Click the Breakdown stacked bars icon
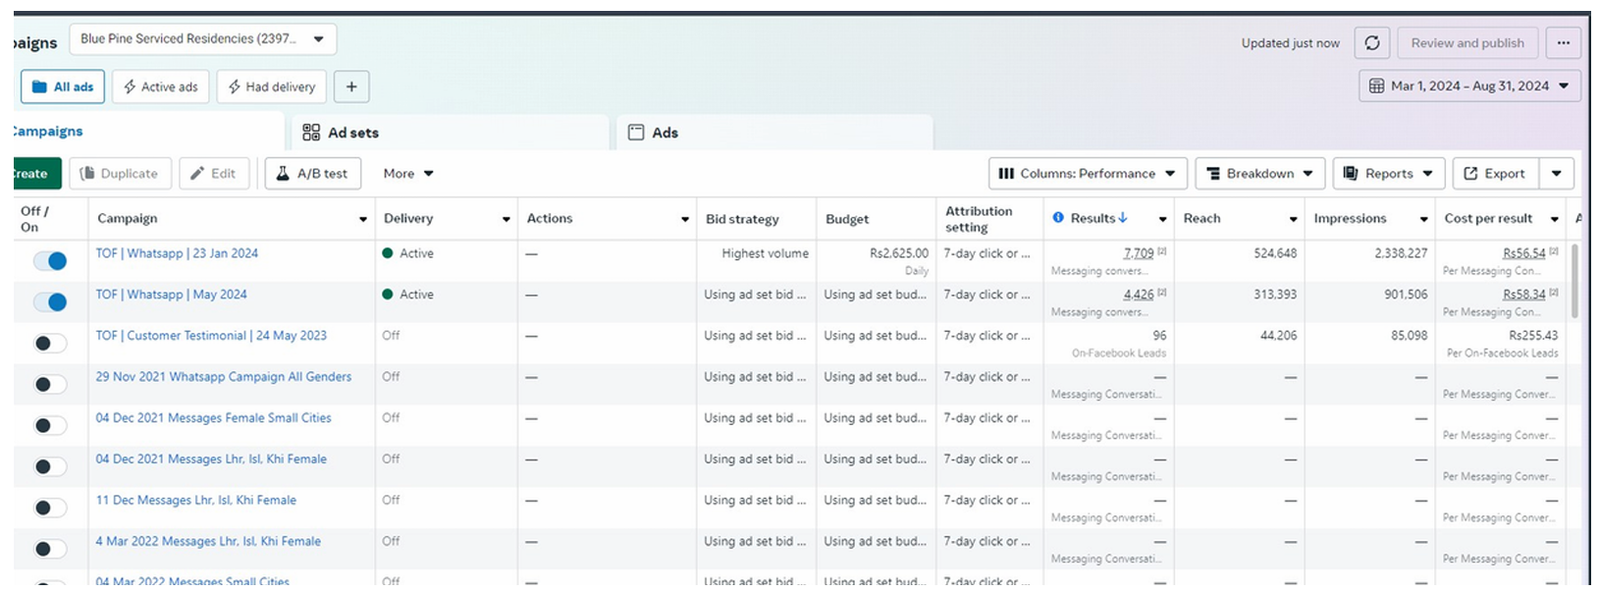The width and height of the screenshot is (1600, 596). pyautogui.click(x=1213, y=173)
